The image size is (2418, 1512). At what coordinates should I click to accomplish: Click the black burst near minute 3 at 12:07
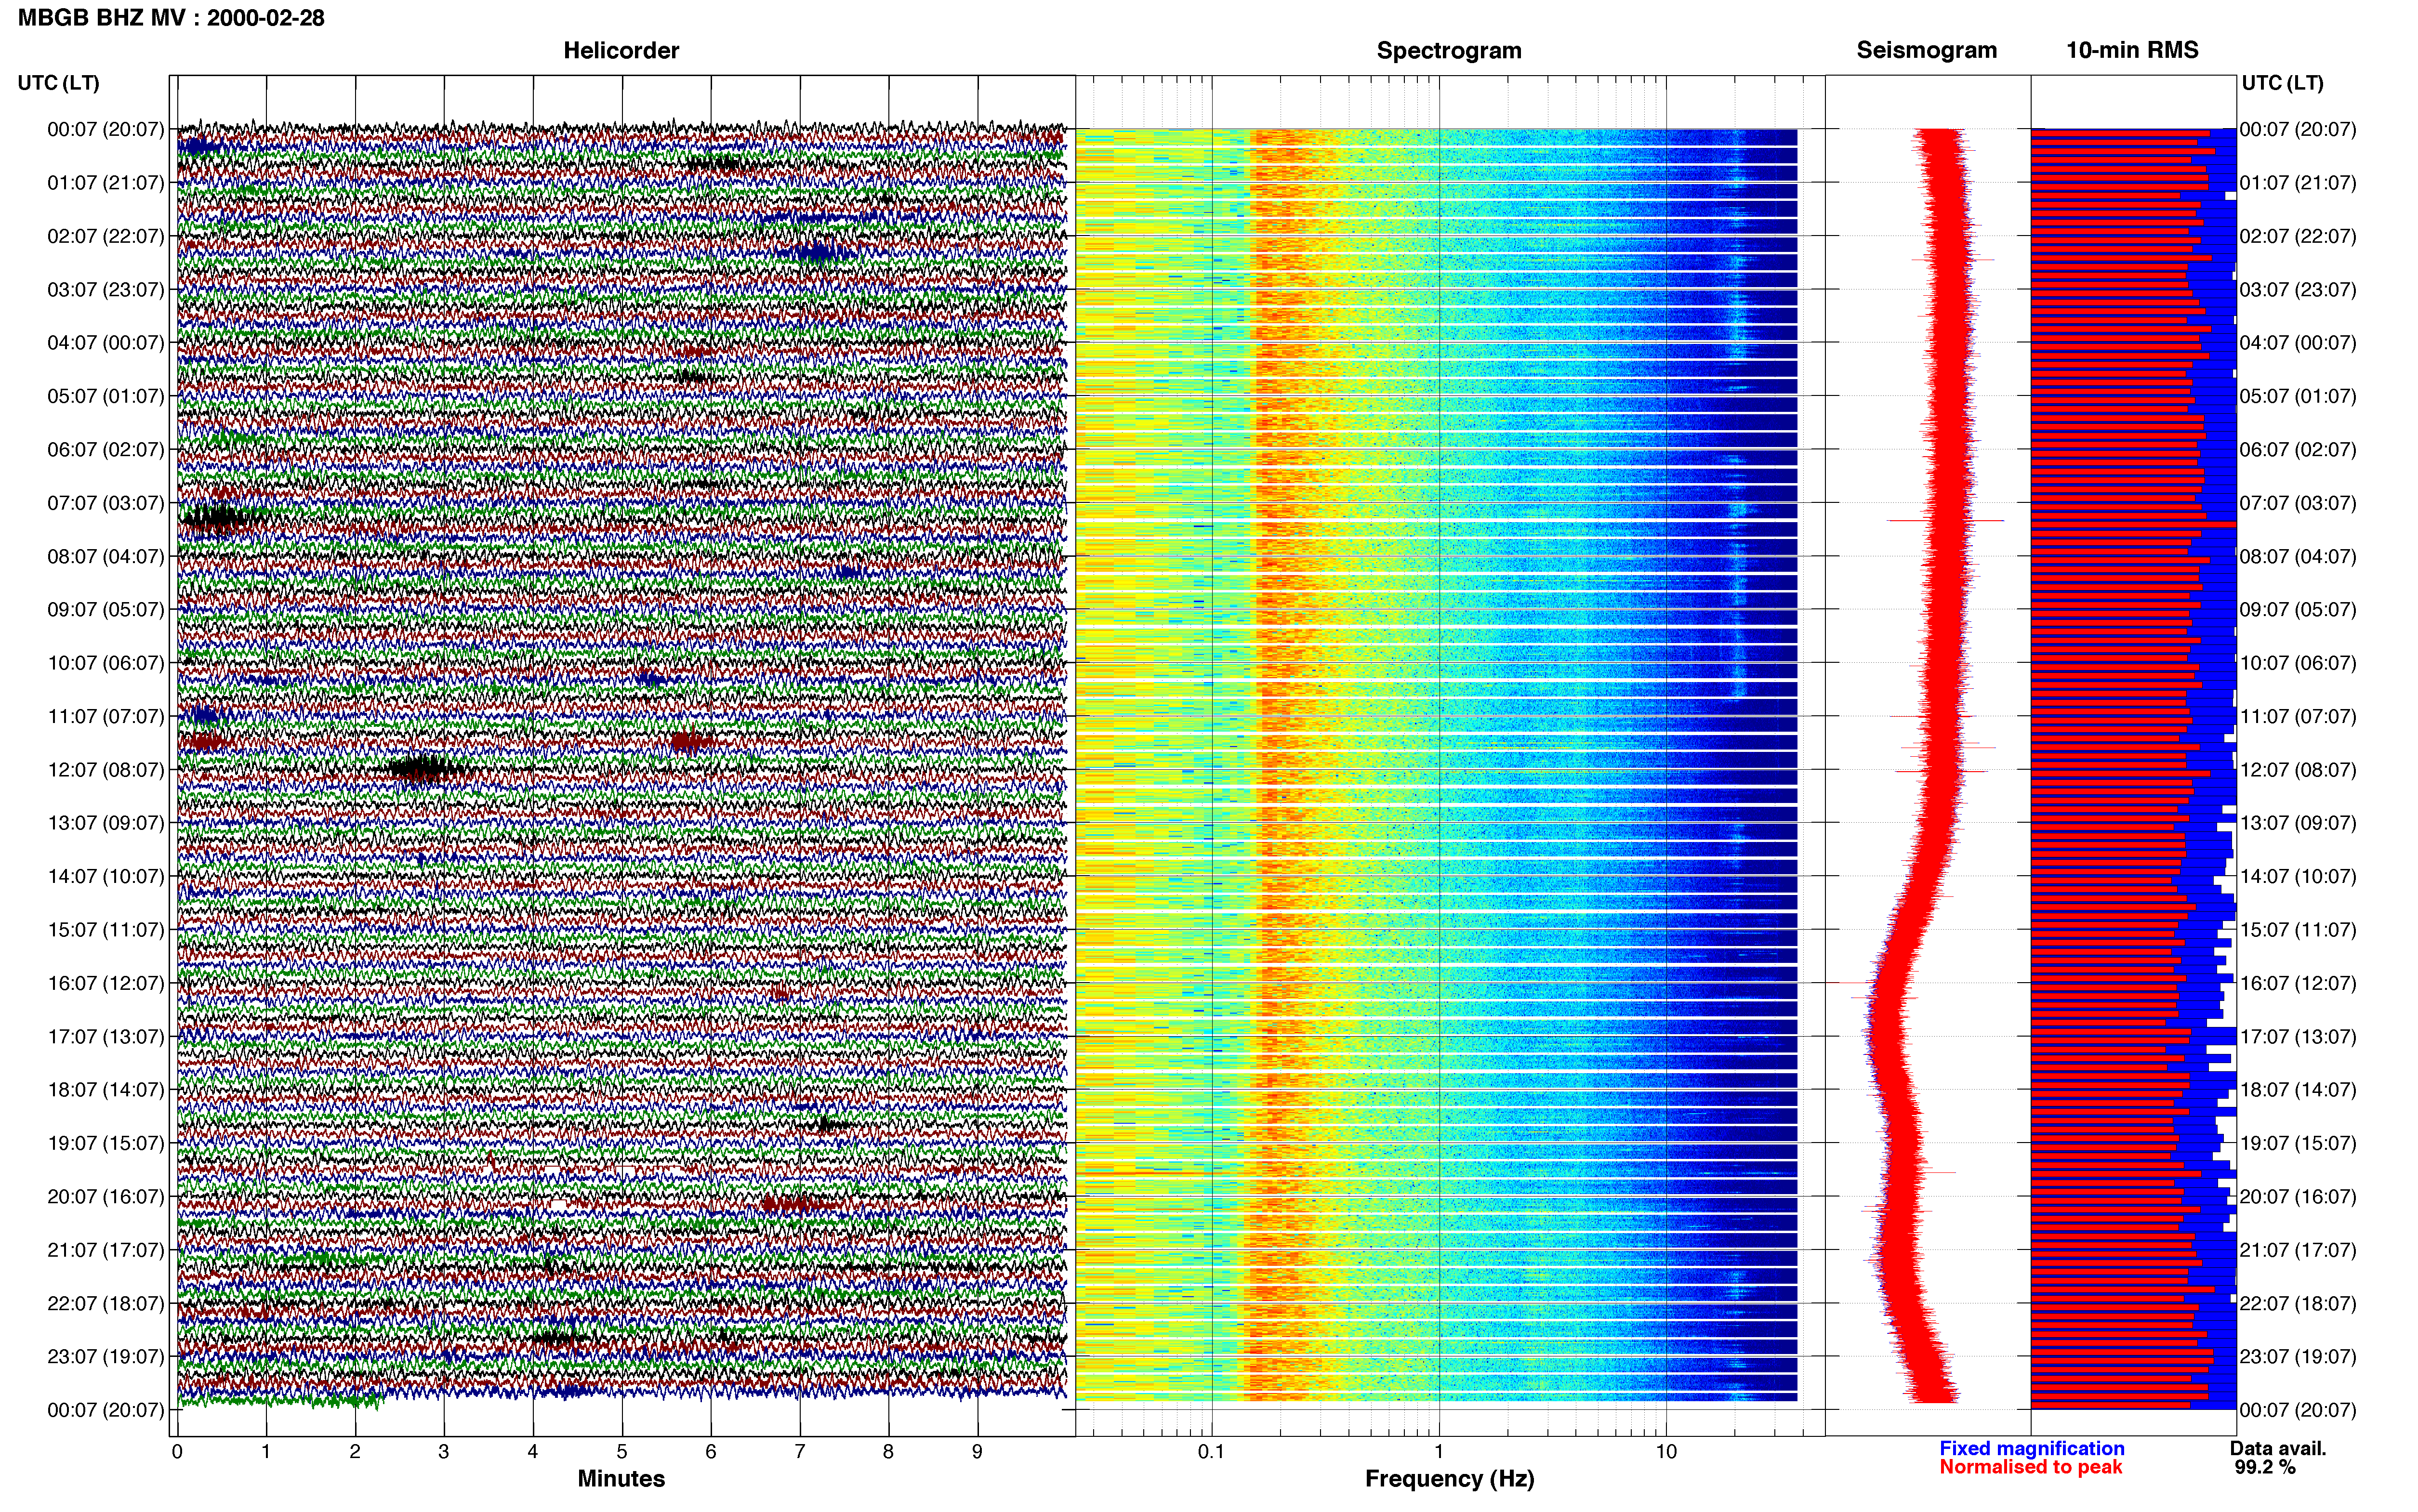pyautogui.click(x=426, y=769)
